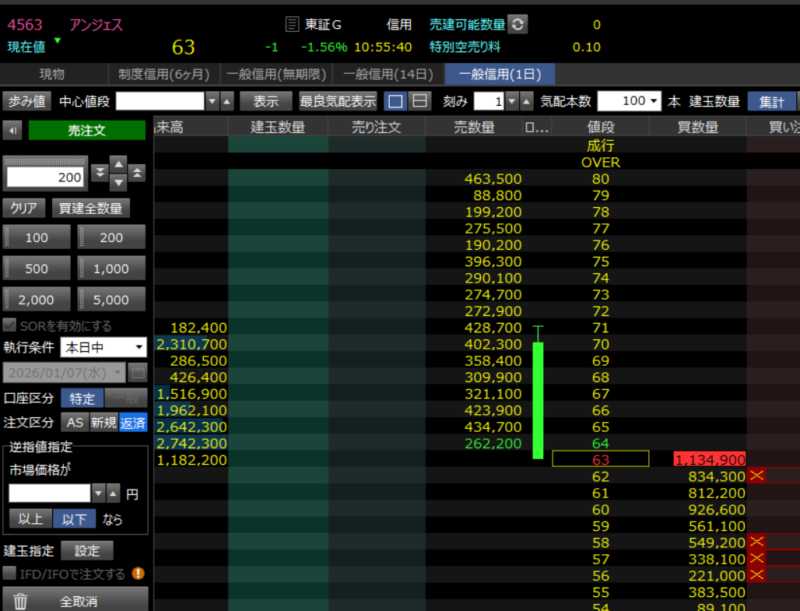Open the 執行条件 dropdown showing 本日中

103,347
